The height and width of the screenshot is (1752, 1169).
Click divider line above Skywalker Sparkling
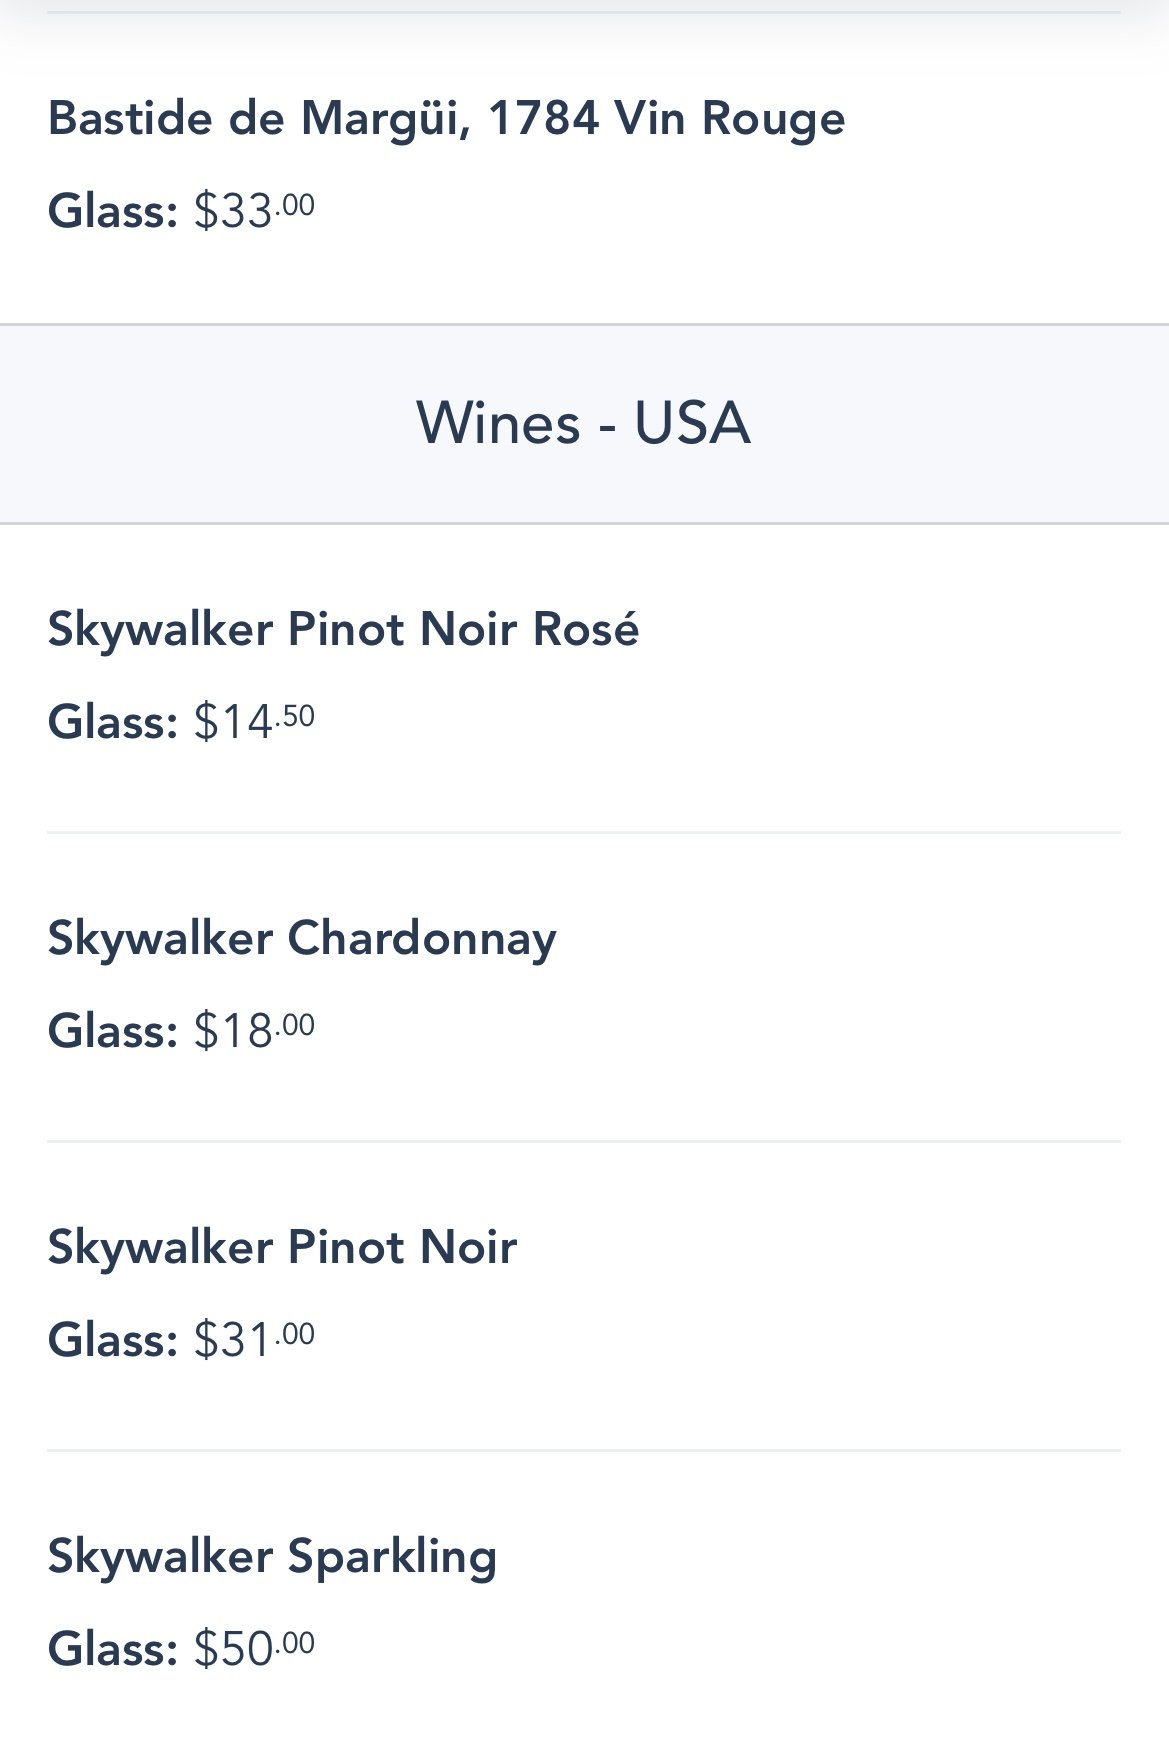584,1450
